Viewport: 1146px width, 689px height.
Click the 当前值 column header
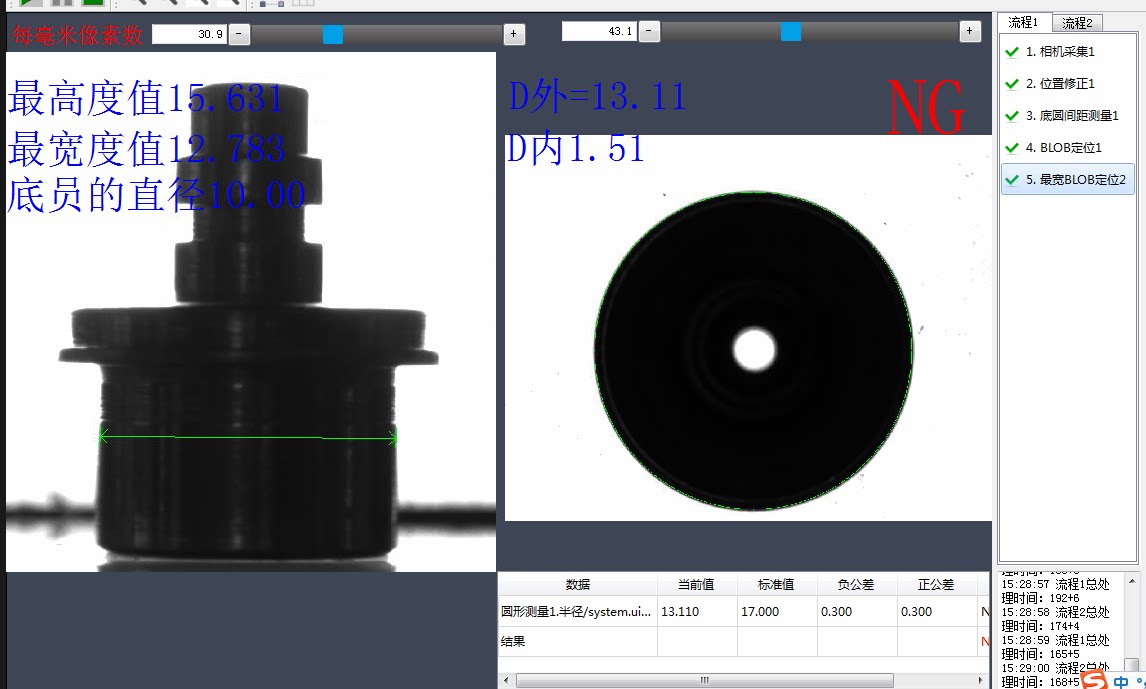click(x=697, y=585)
